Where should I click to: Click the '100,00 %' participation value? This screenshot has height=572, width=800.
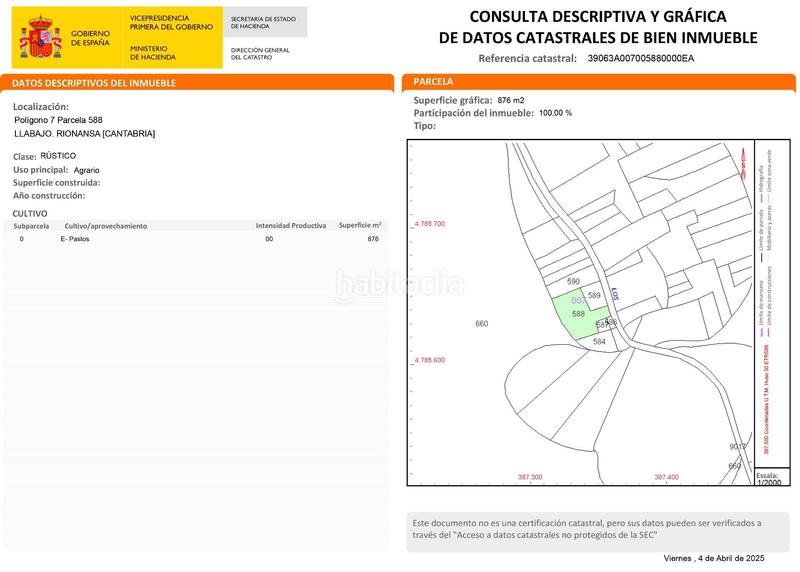(555, 113)
